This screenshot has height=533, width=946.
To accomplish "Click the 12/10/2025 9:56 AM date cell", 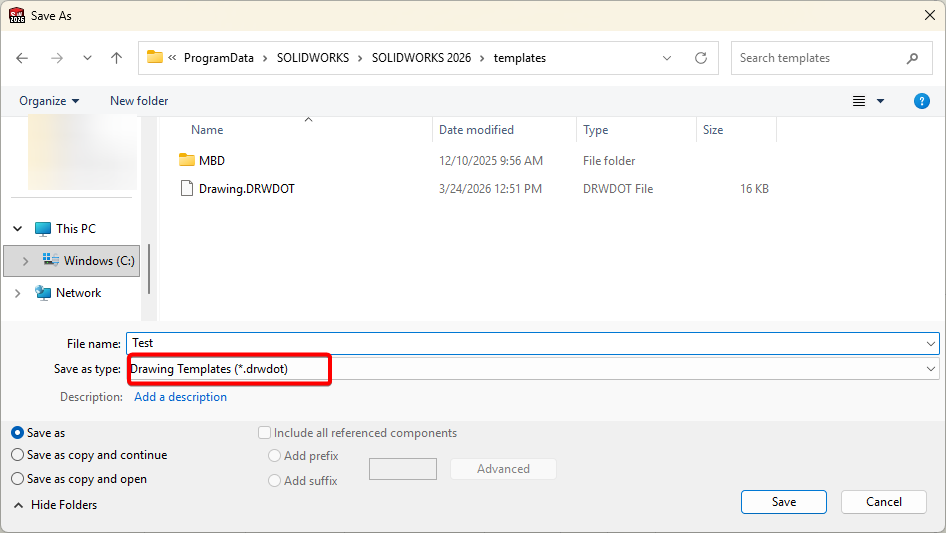I will [490, 161].
